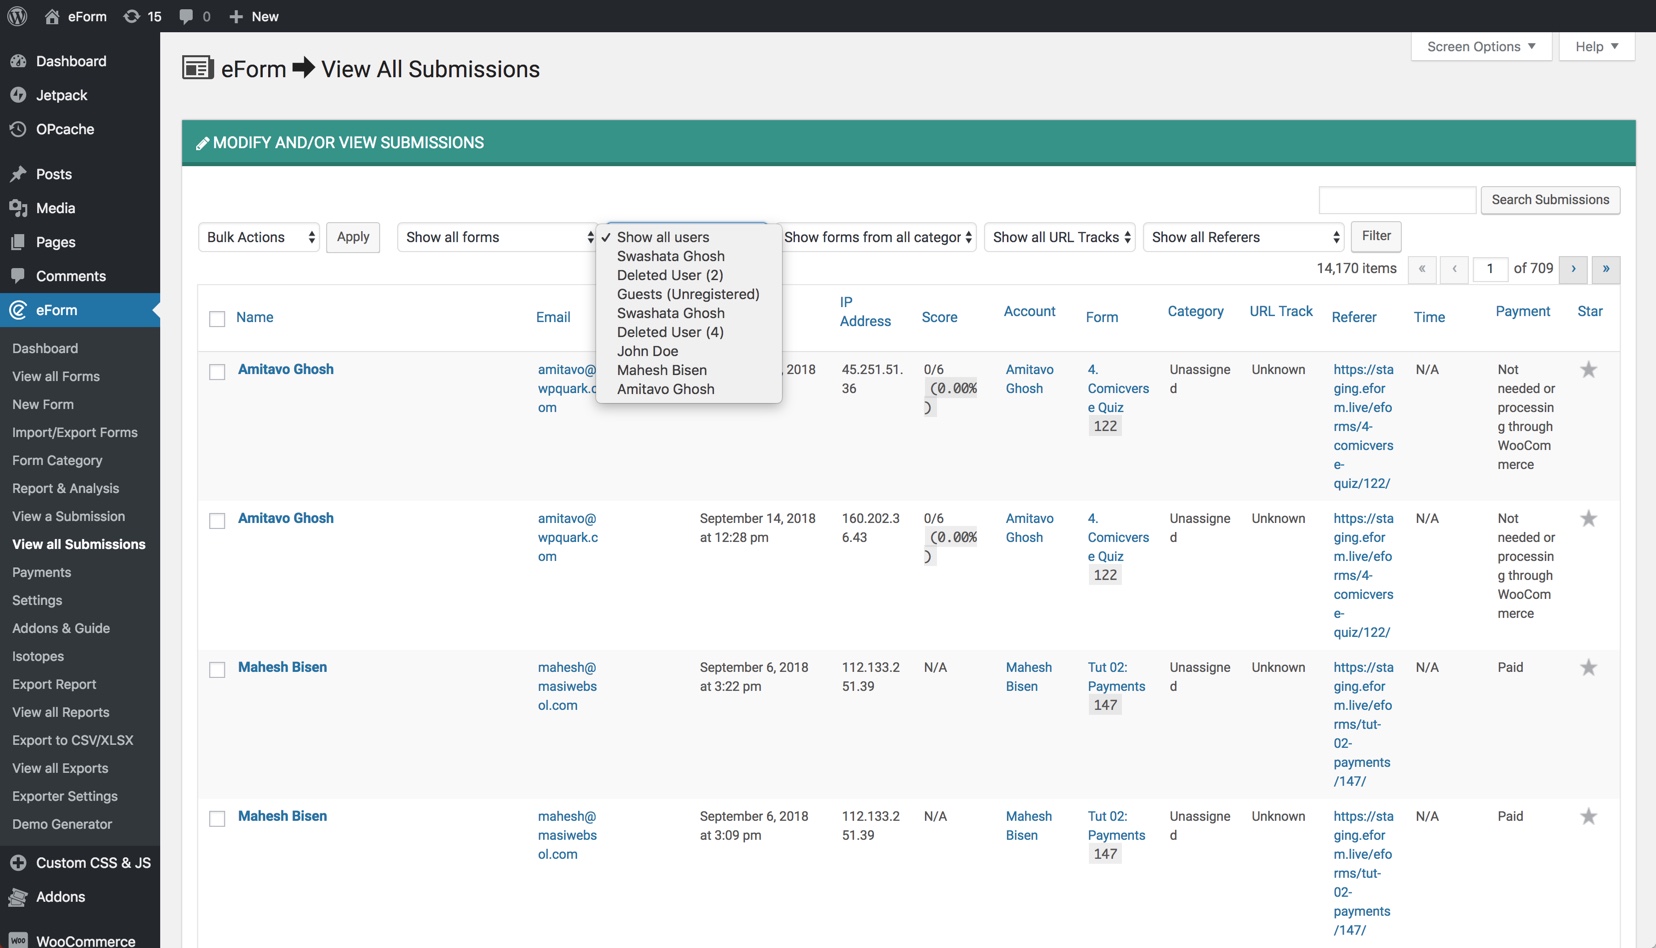Sort table by Score column
Screen dimensions: 1656x948
(x=939, y=317)
